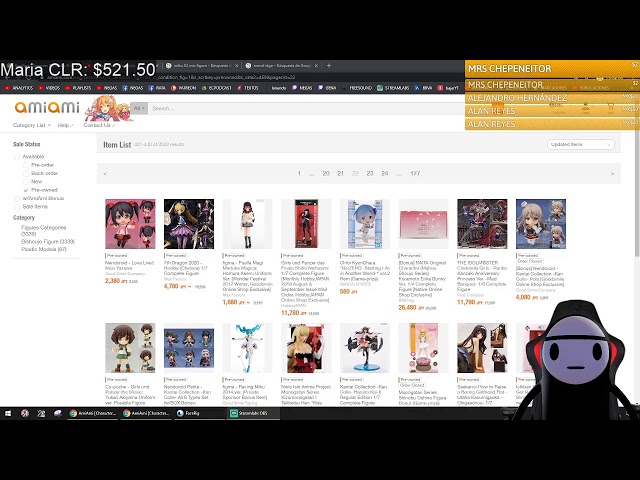Screen dimensions: 640x480
Task: Filter by Bishoujo Figure (3339)
Action: 48,242
